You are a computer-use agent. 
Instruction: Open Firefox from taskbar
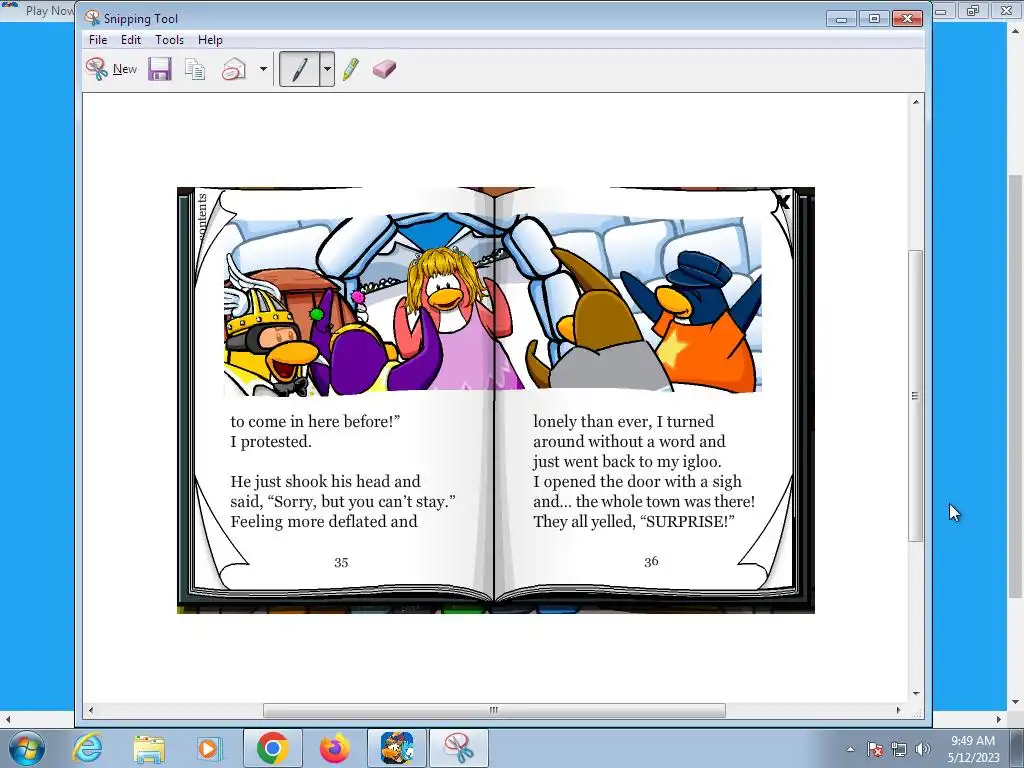coord(334,748)
